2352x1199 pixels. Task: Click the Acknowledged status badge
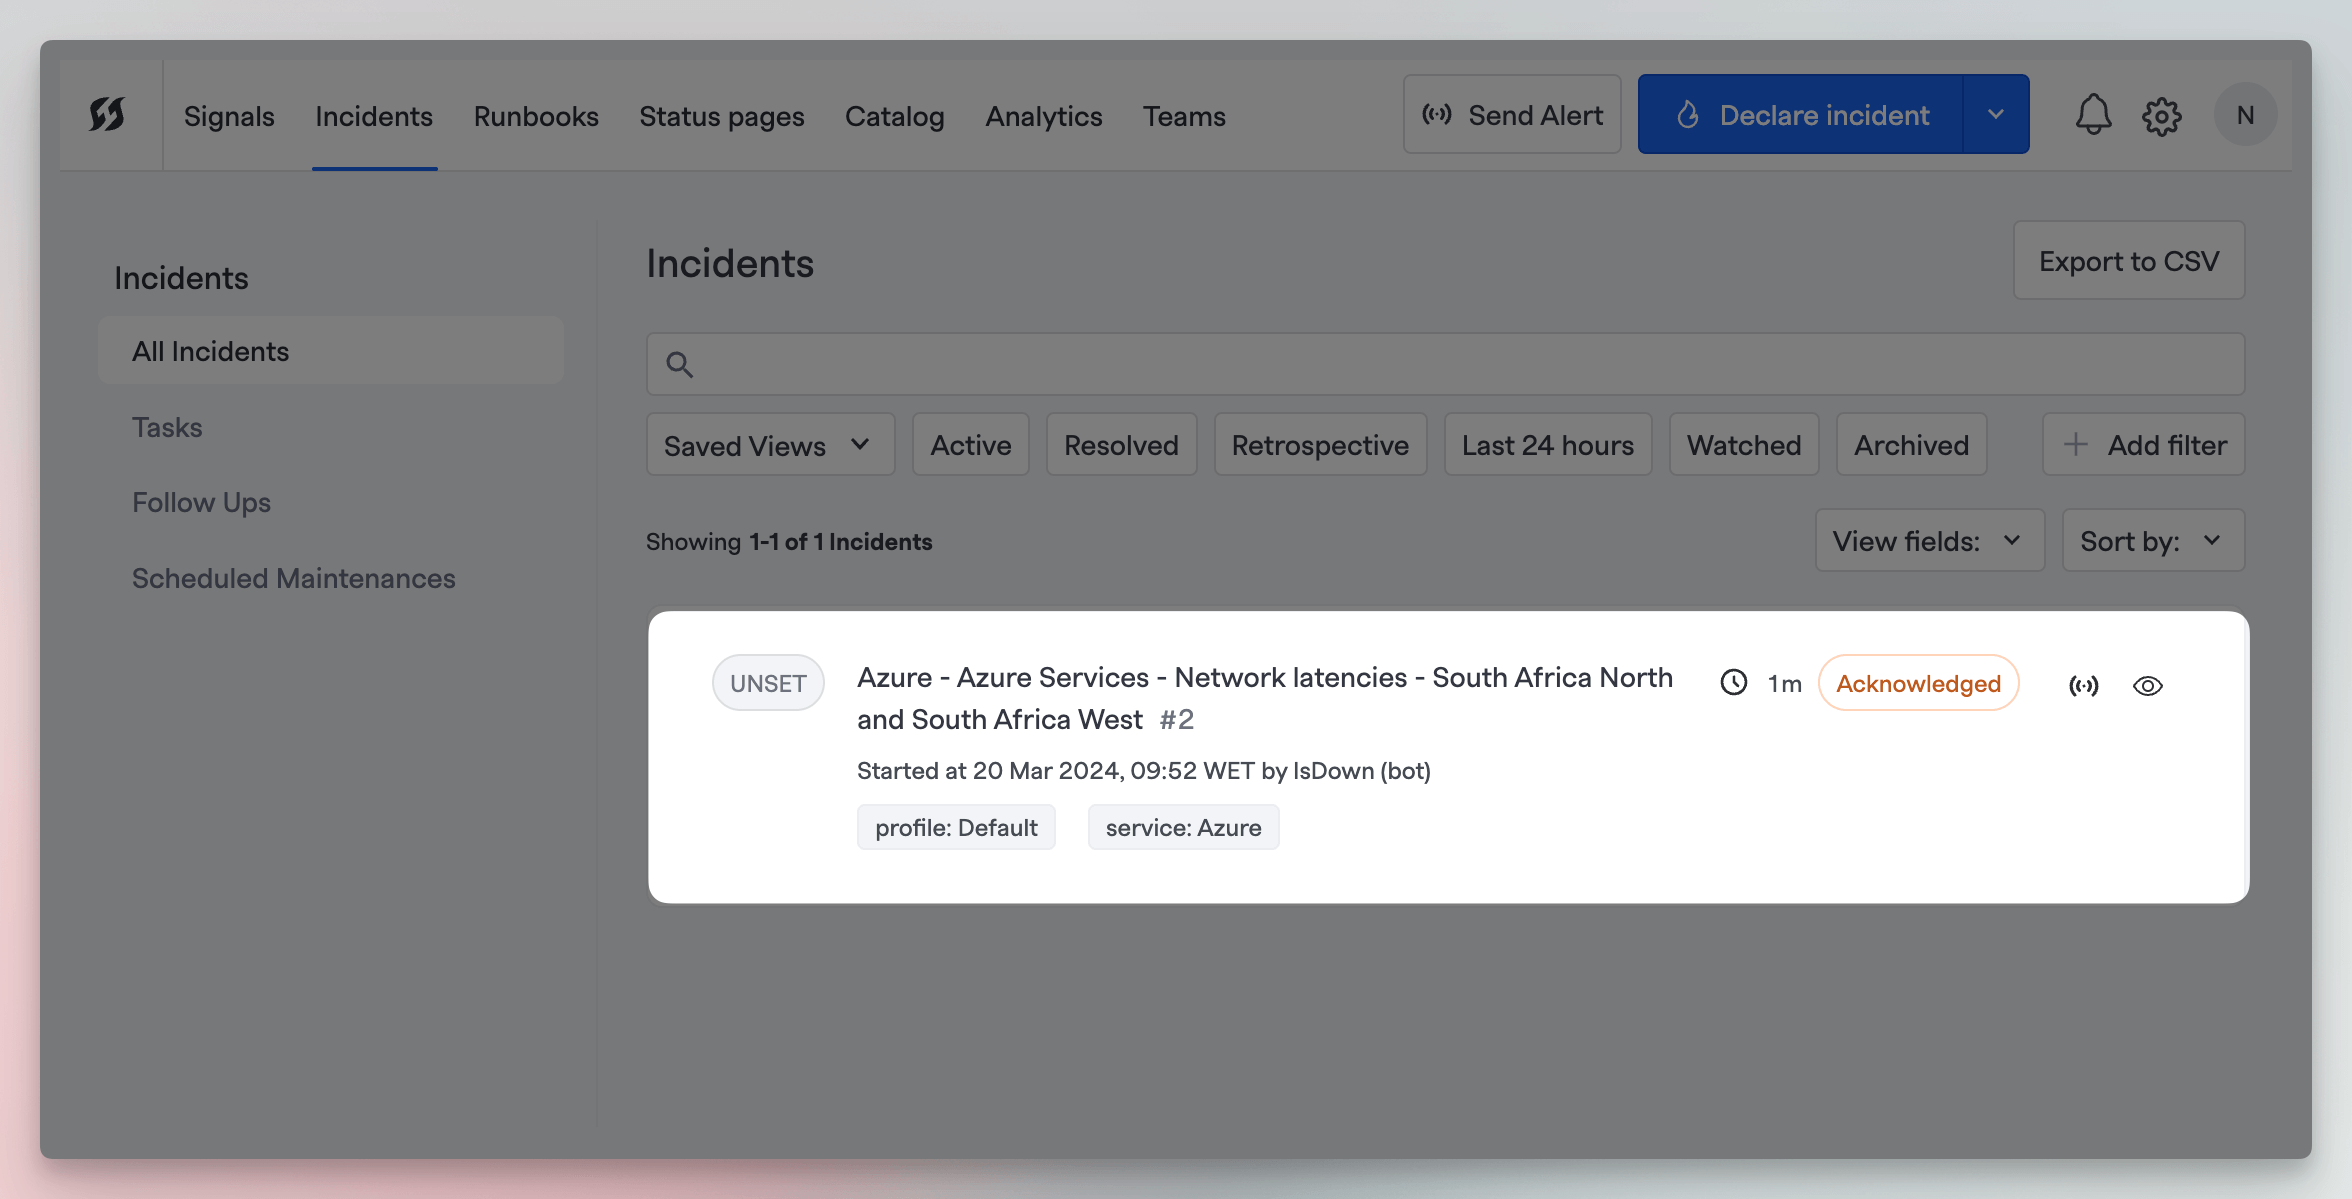[1918, 683]
